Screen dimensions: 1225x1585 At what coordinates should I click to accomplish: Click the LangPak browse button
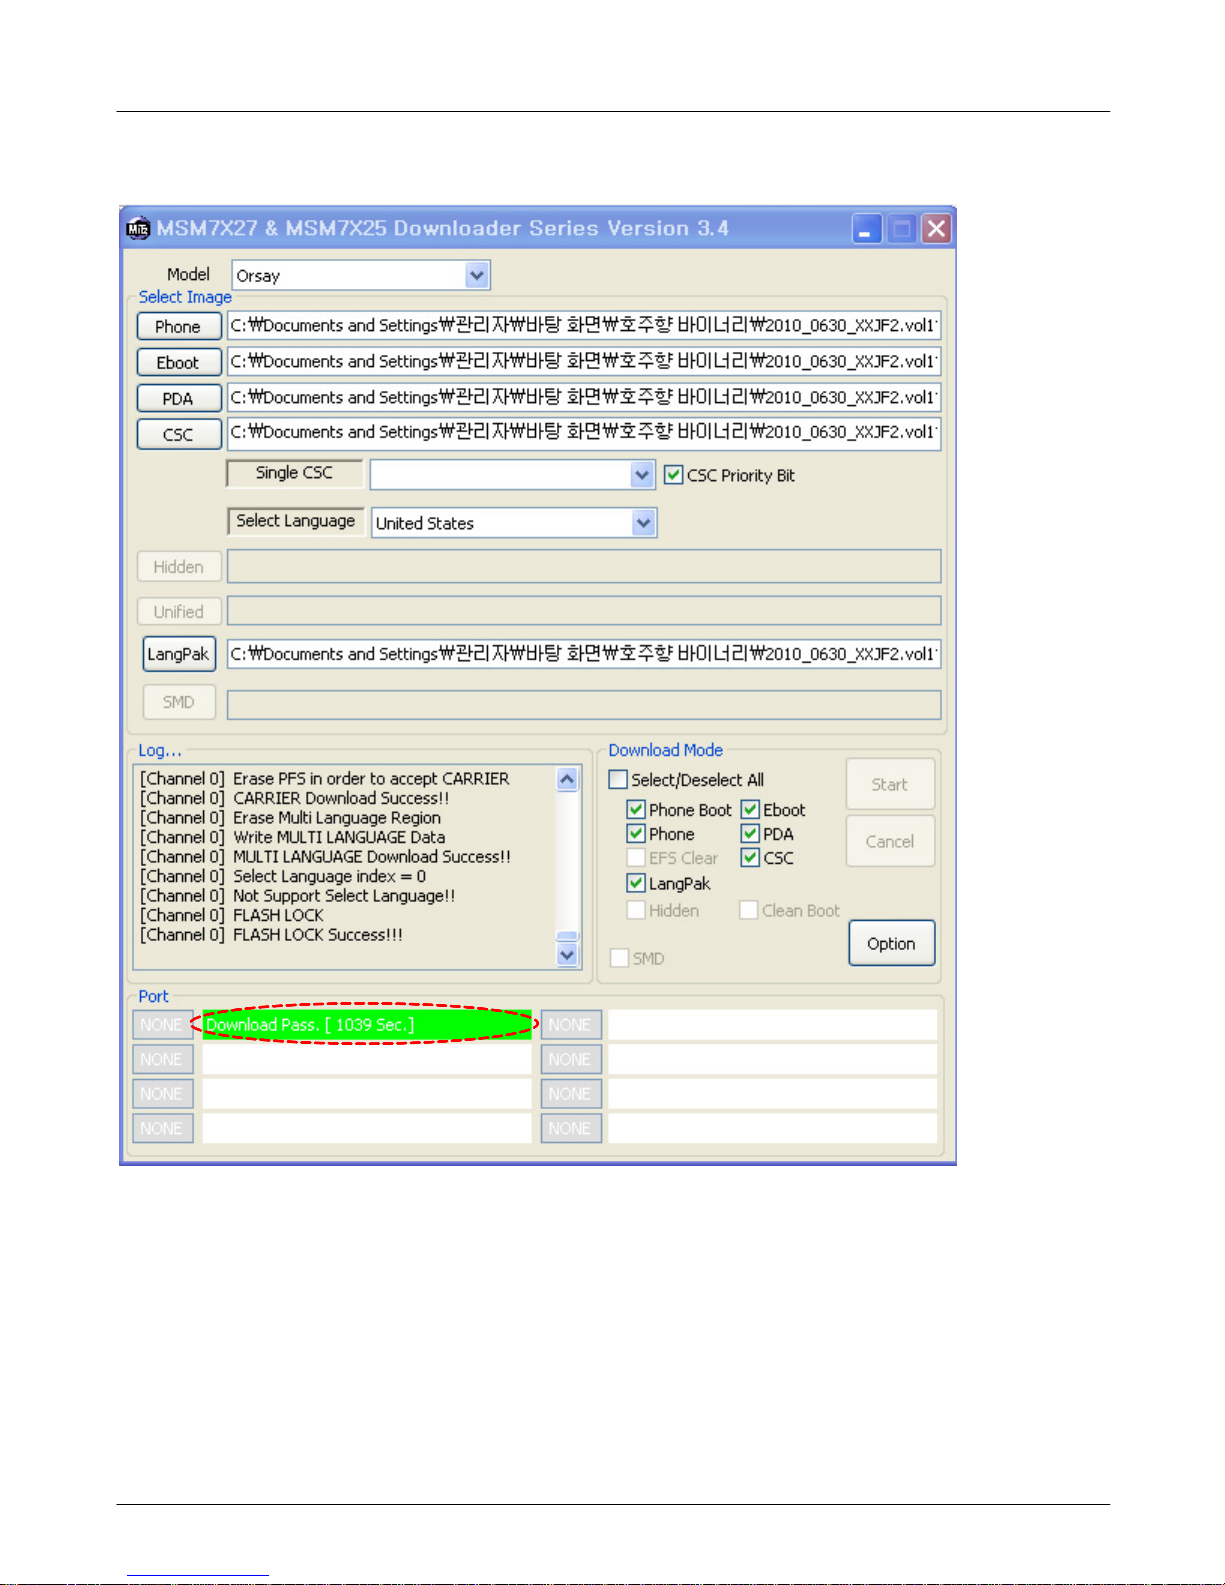click(x=179, y=654)
